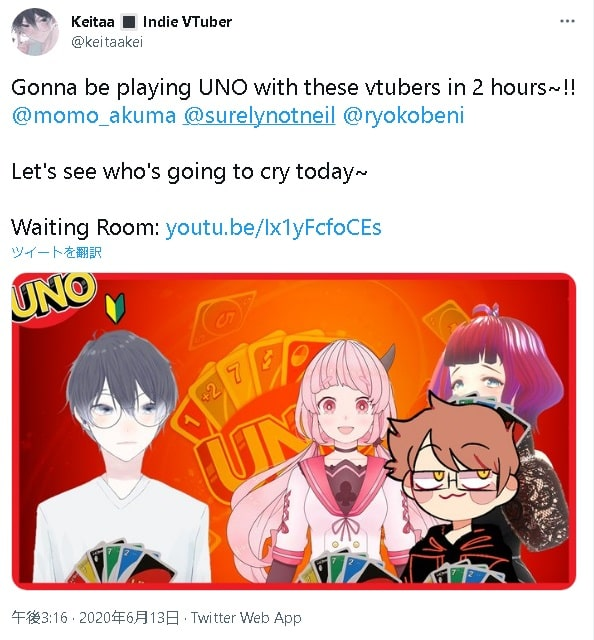Click the Twitter Web App source label
This screenshot has width=594, height=640.
[246, 618]
